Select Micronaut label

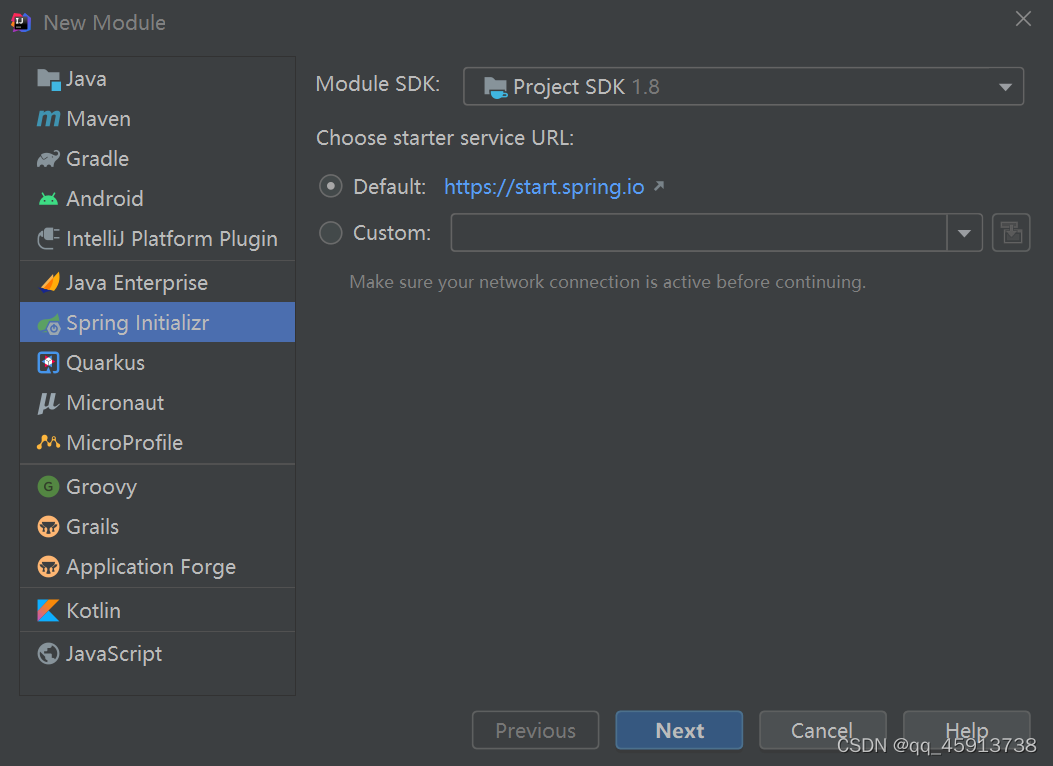[x=116, y=403]
